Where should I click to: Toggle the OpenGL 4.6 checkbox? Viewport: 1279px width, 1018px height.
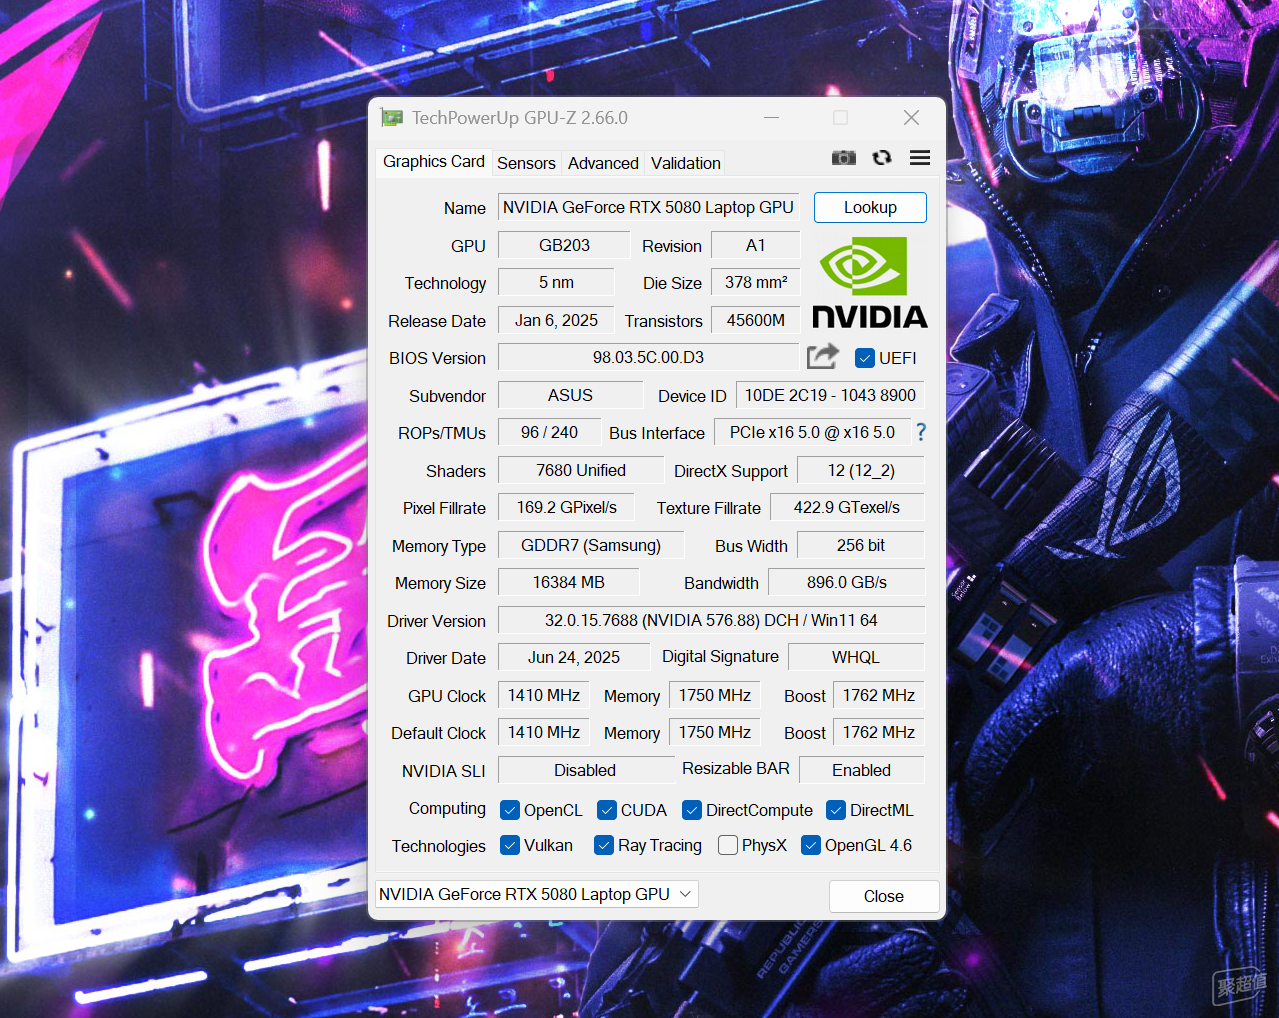[811, 845]
